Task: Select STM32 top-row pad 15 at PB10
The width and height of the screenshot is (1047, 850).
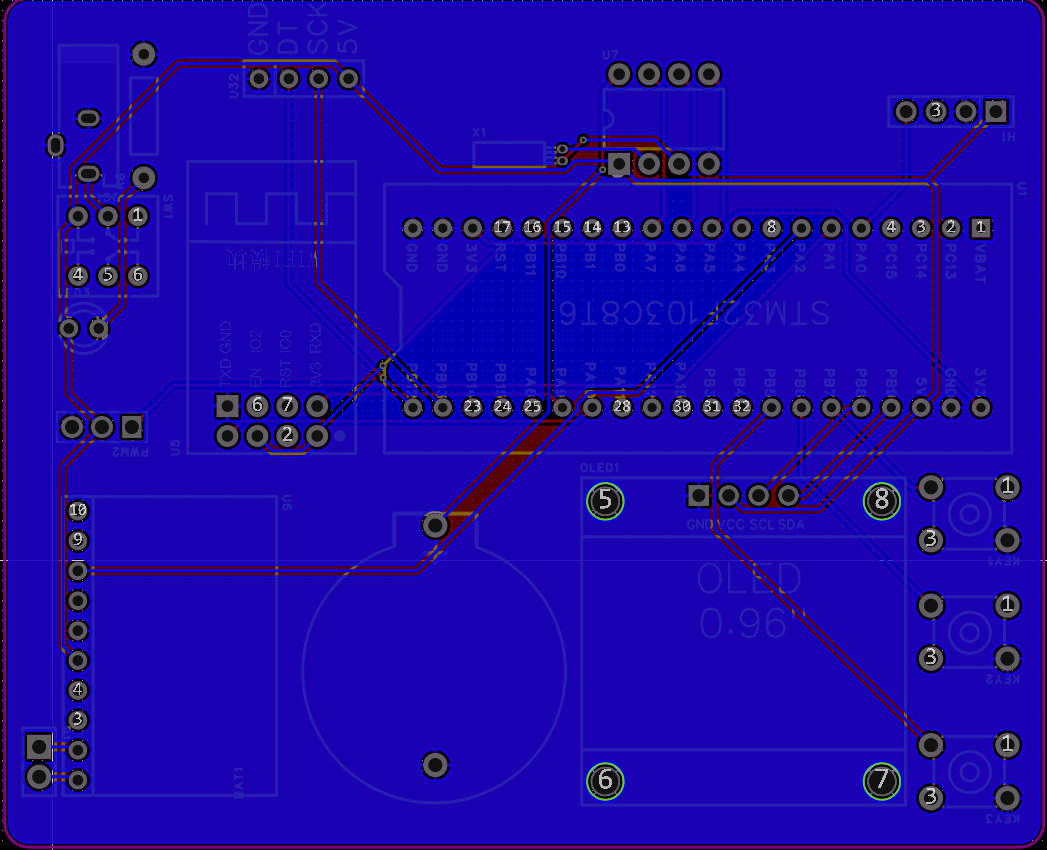Action: [562, 228]
